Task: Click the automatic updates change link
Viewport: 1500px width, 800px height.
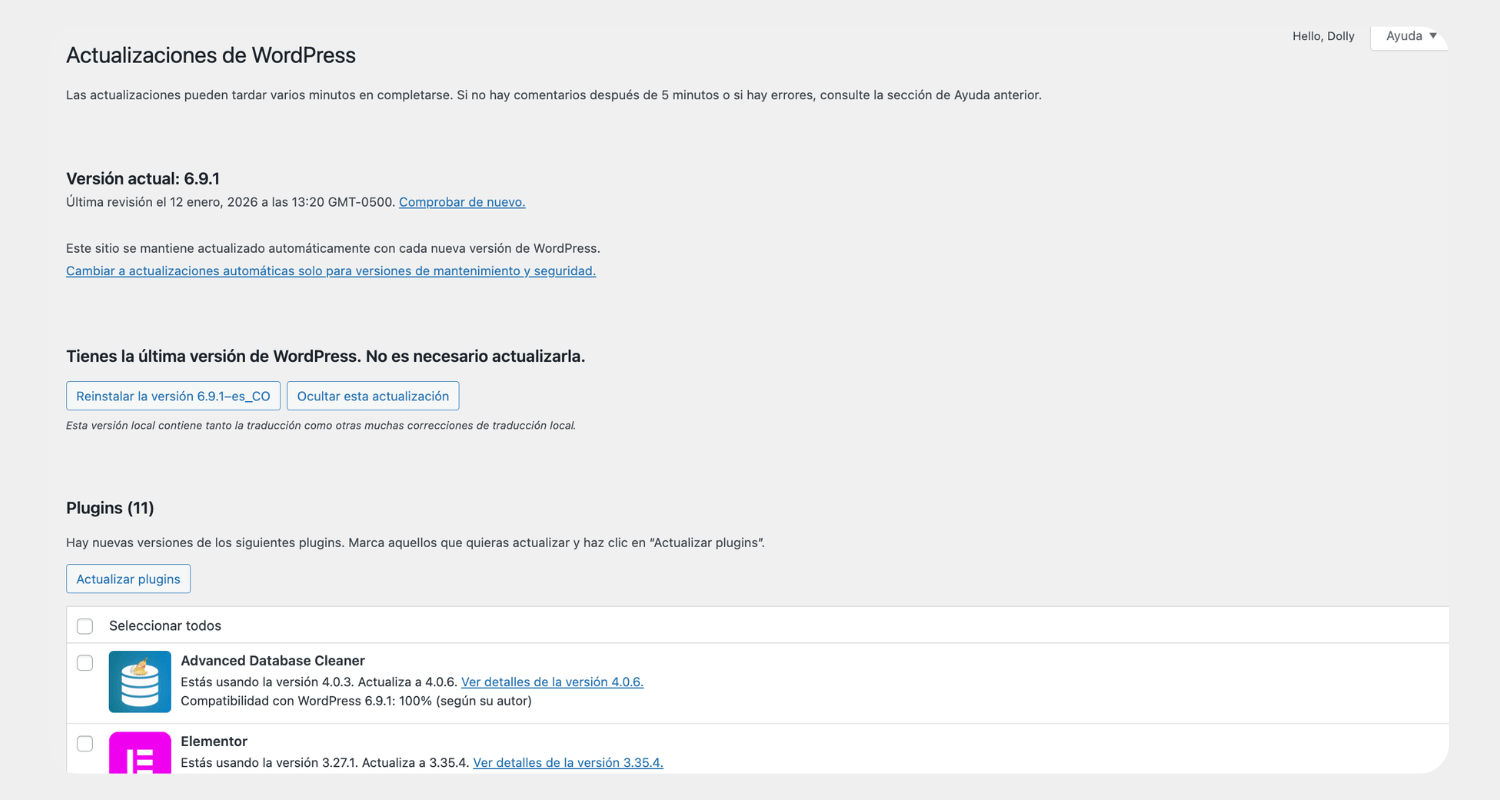Action: click(x=331, y=270)
